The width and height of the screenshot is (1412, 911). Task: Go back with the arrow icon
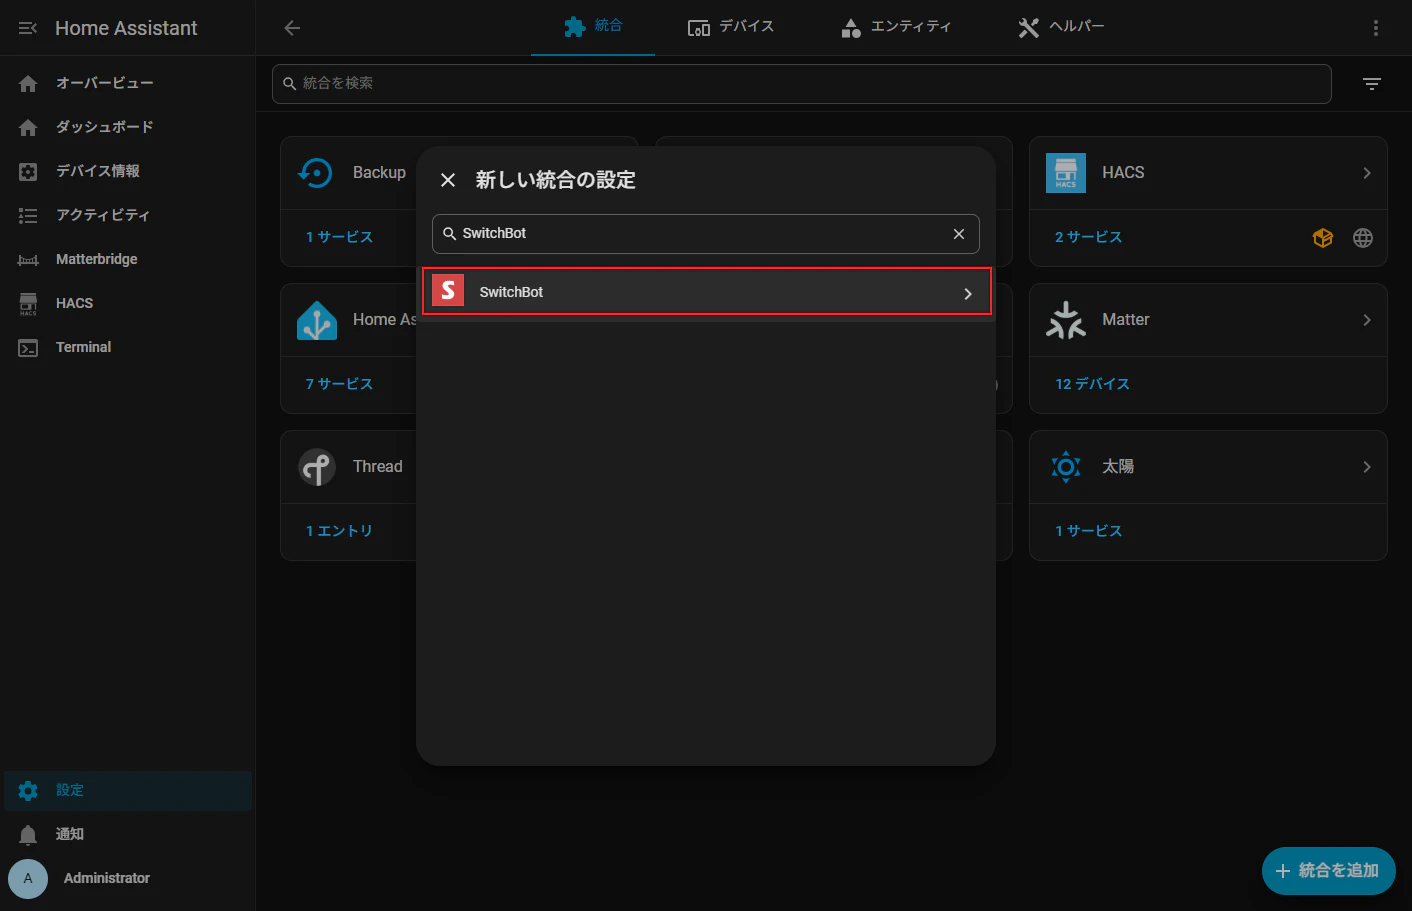[292, 28]
